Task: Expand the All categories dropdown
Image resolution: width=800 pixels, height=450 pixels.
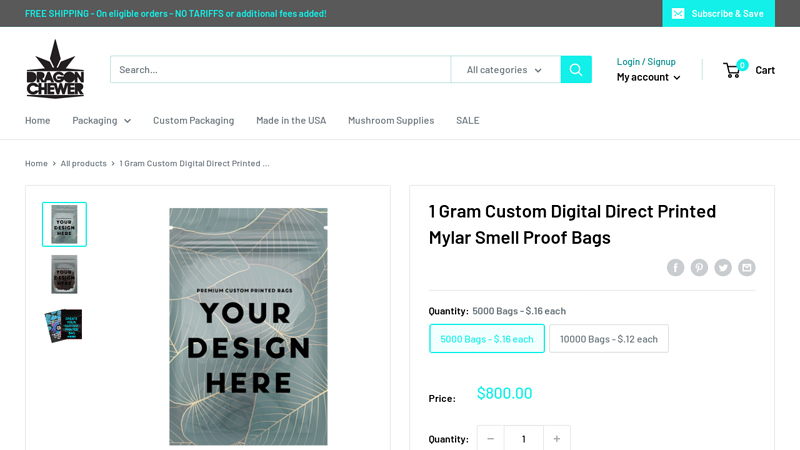Action: [505, 70]
